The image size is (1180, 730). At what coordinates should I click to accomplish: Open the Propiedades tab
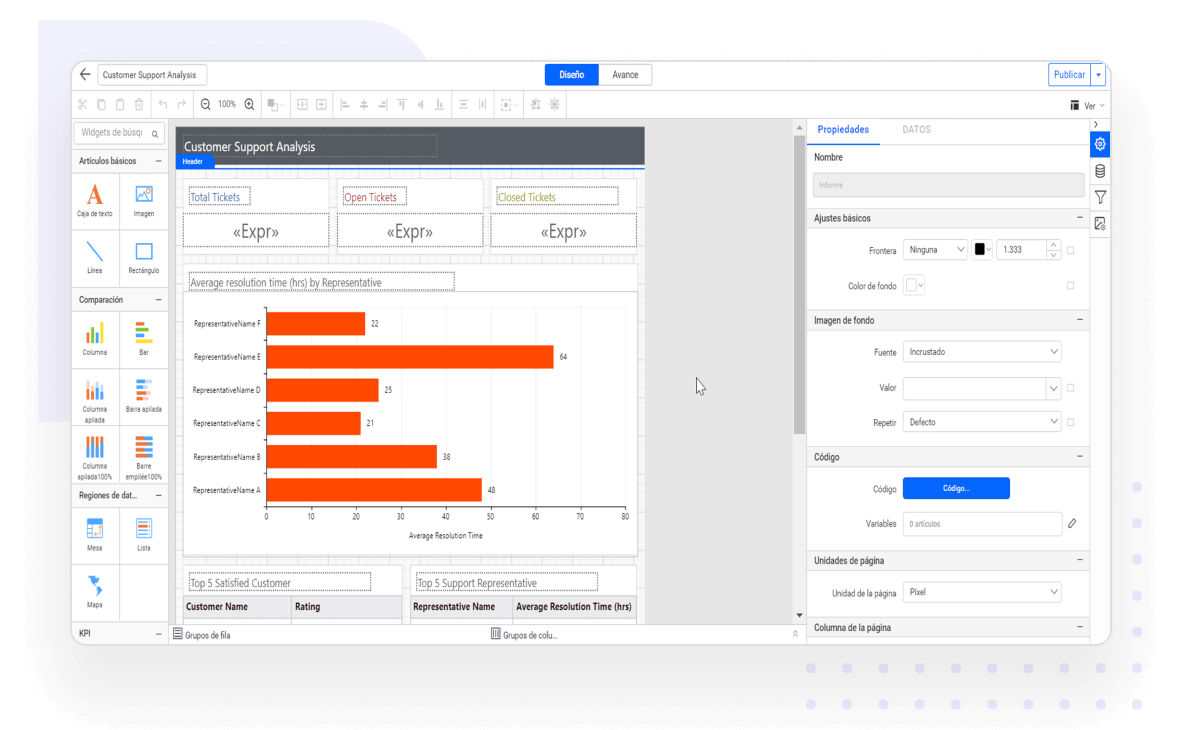pos(843,129)
